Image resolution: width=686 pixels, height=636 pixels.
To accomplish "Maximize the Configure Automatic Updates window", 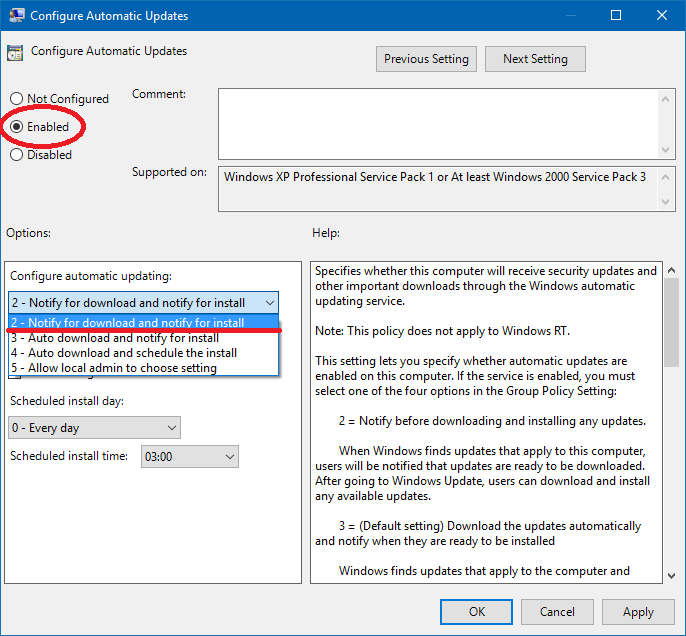I will [616, 15].
